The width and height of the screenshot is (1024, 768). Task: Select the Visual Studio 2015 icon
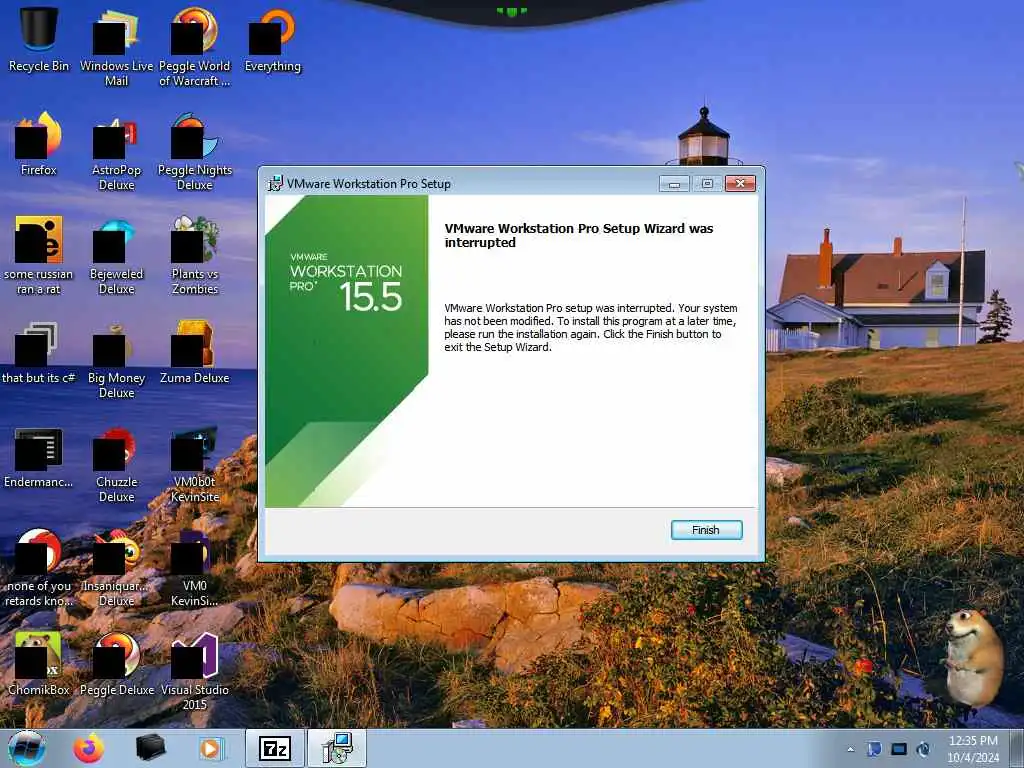point(195,671)
